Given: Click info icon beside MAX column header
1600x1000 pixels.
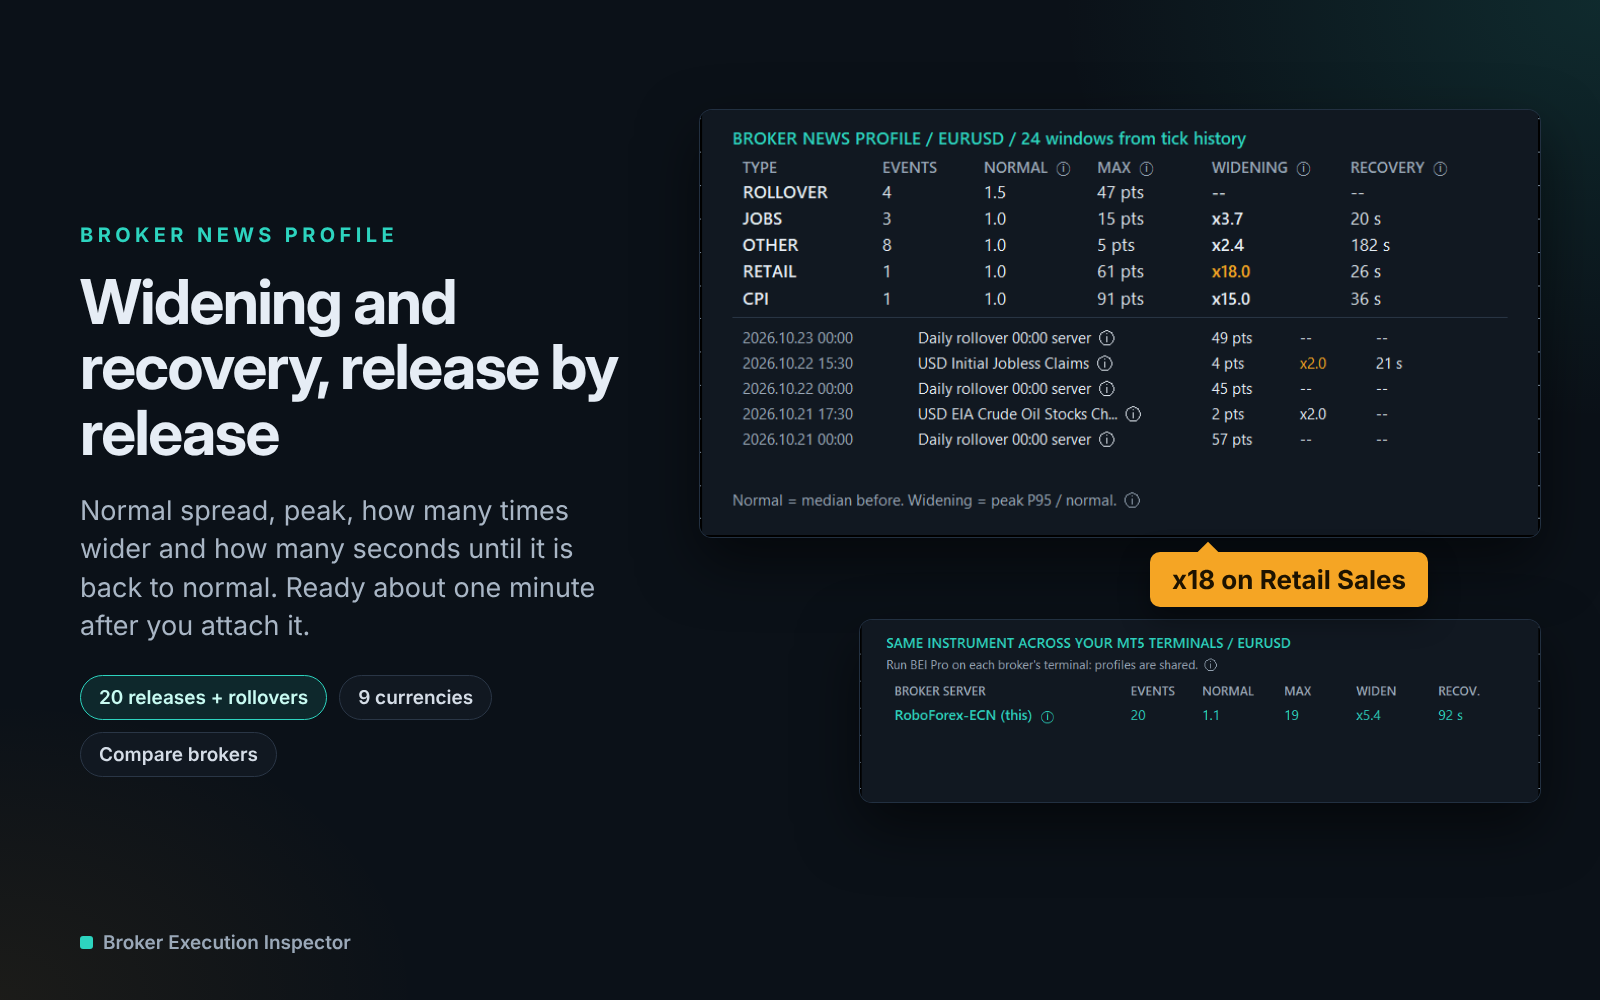Looking at the screenshot, I should (1146, 169).
